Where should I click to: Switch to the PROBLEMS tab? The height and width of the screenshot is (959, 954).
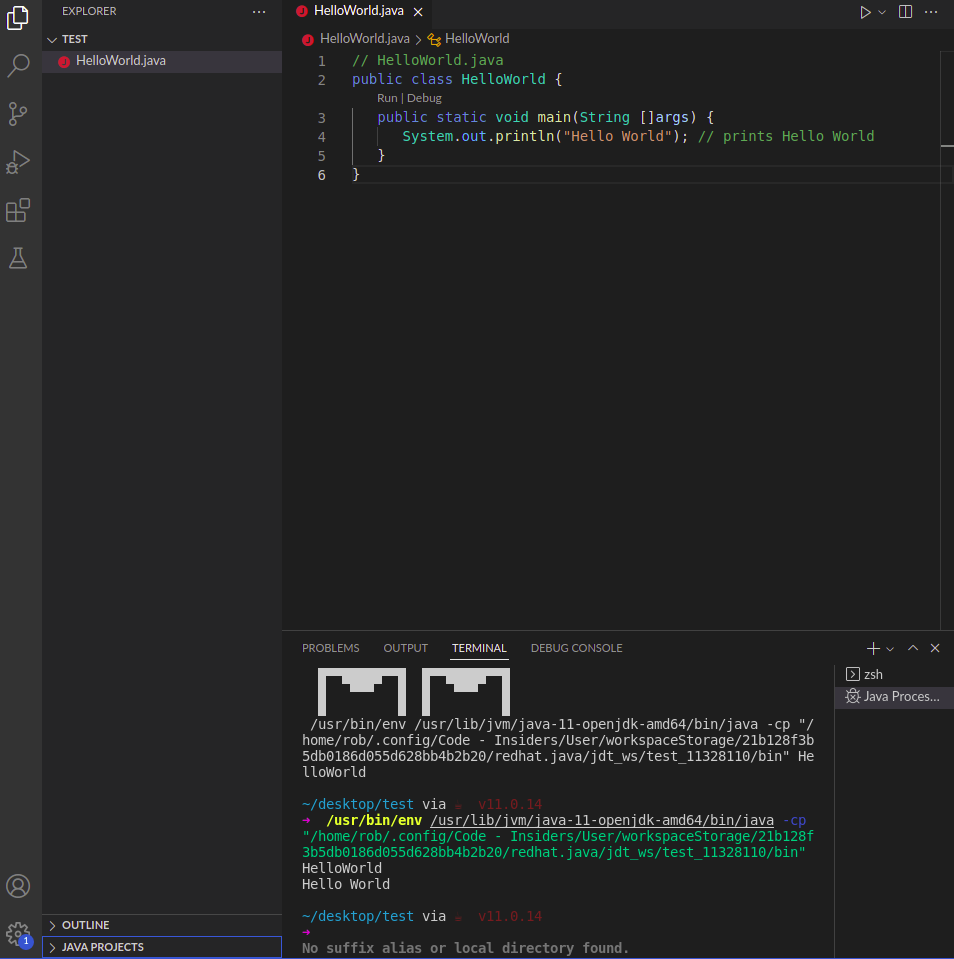[330, 648]
